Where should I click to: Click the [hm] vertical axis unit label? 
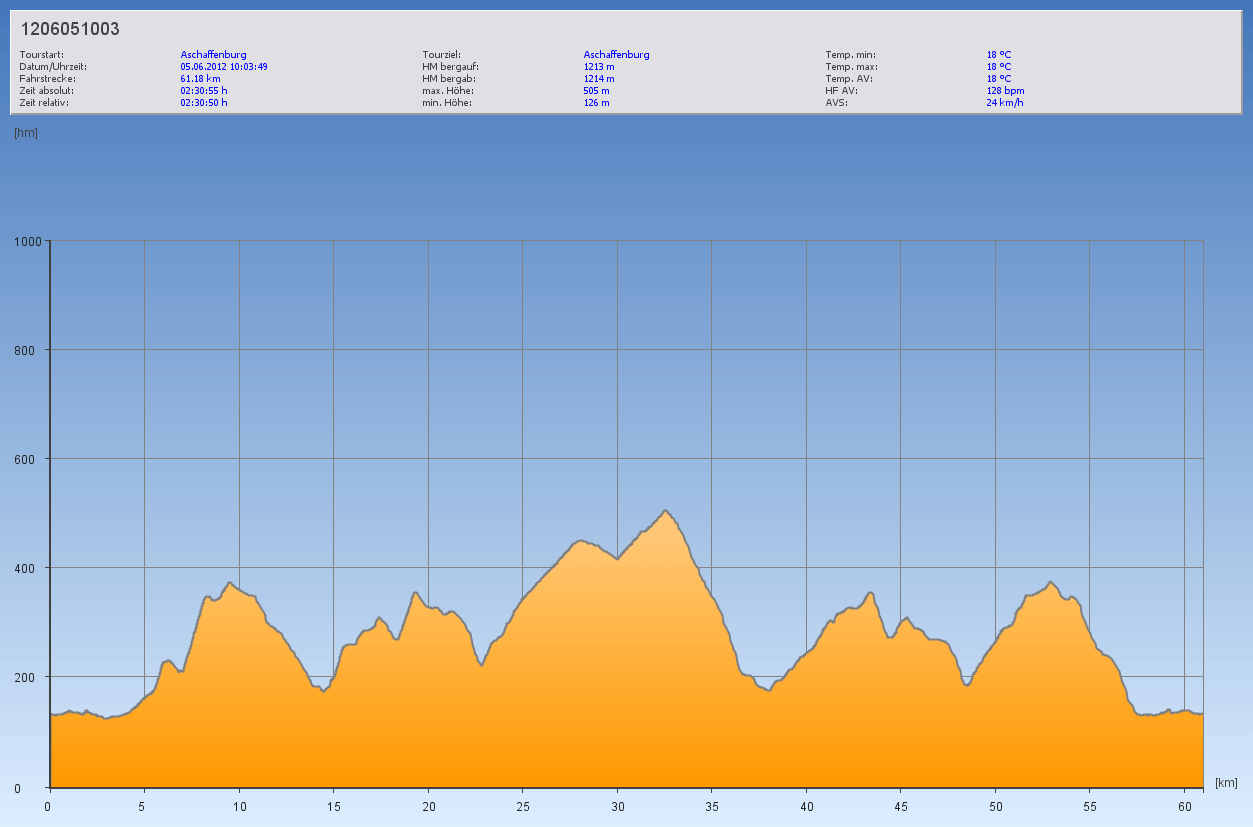tap(26, 133)
